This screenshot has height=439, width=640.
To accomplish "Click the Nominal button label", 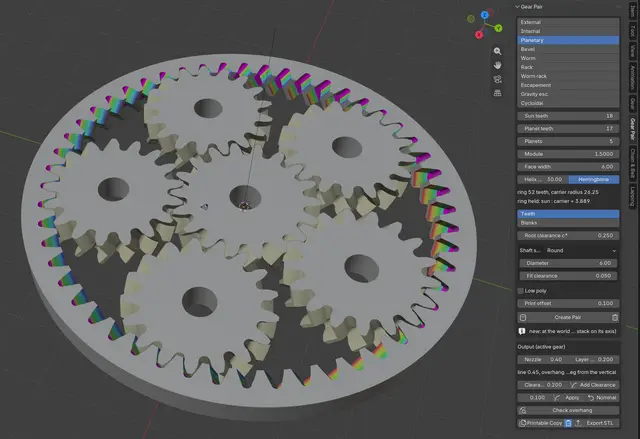I will coord(606,397).
